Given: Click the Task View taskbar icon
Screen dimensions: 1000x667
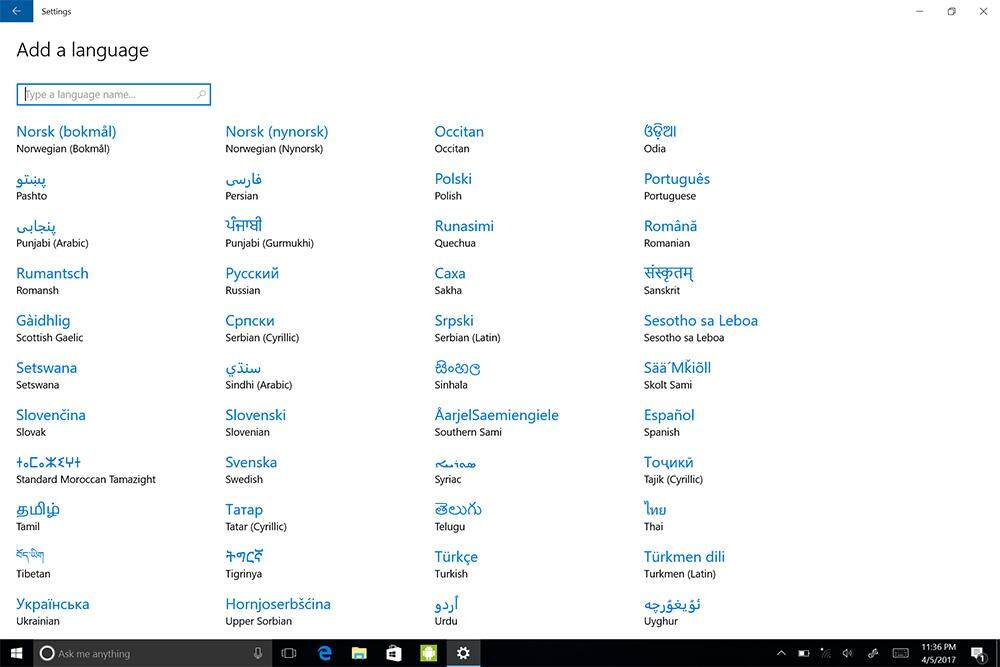Looking at the screenshot, I should click(x=289, y=653).
